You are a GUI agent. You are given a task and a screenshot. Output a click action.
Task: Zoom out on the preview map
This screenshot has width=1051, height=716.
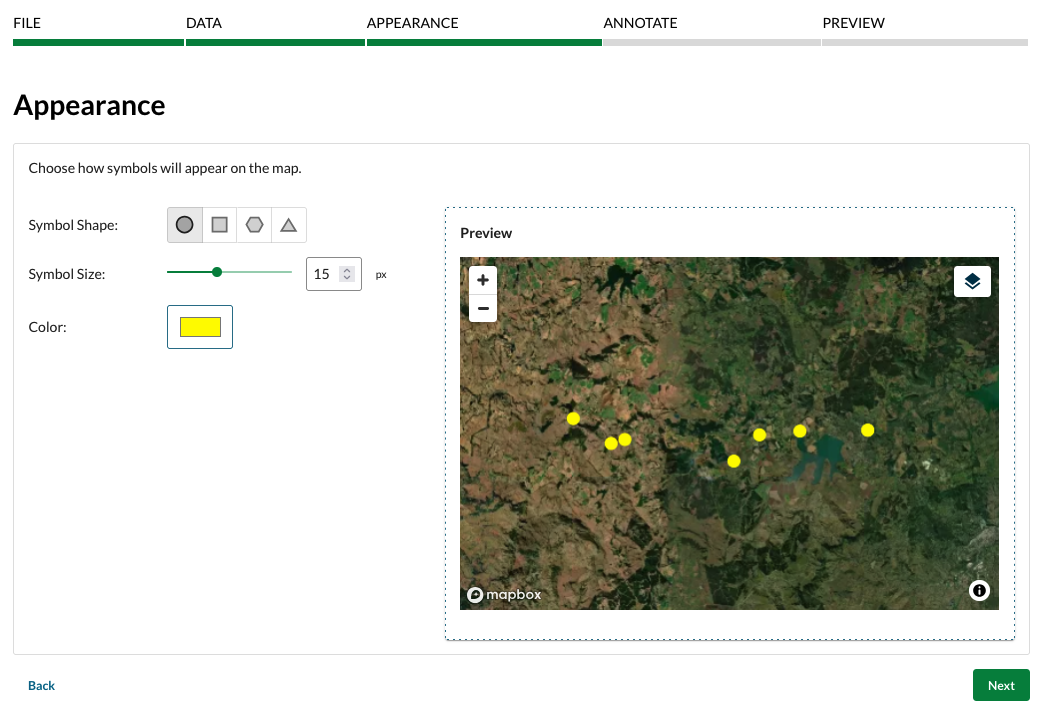pos(483,308)
